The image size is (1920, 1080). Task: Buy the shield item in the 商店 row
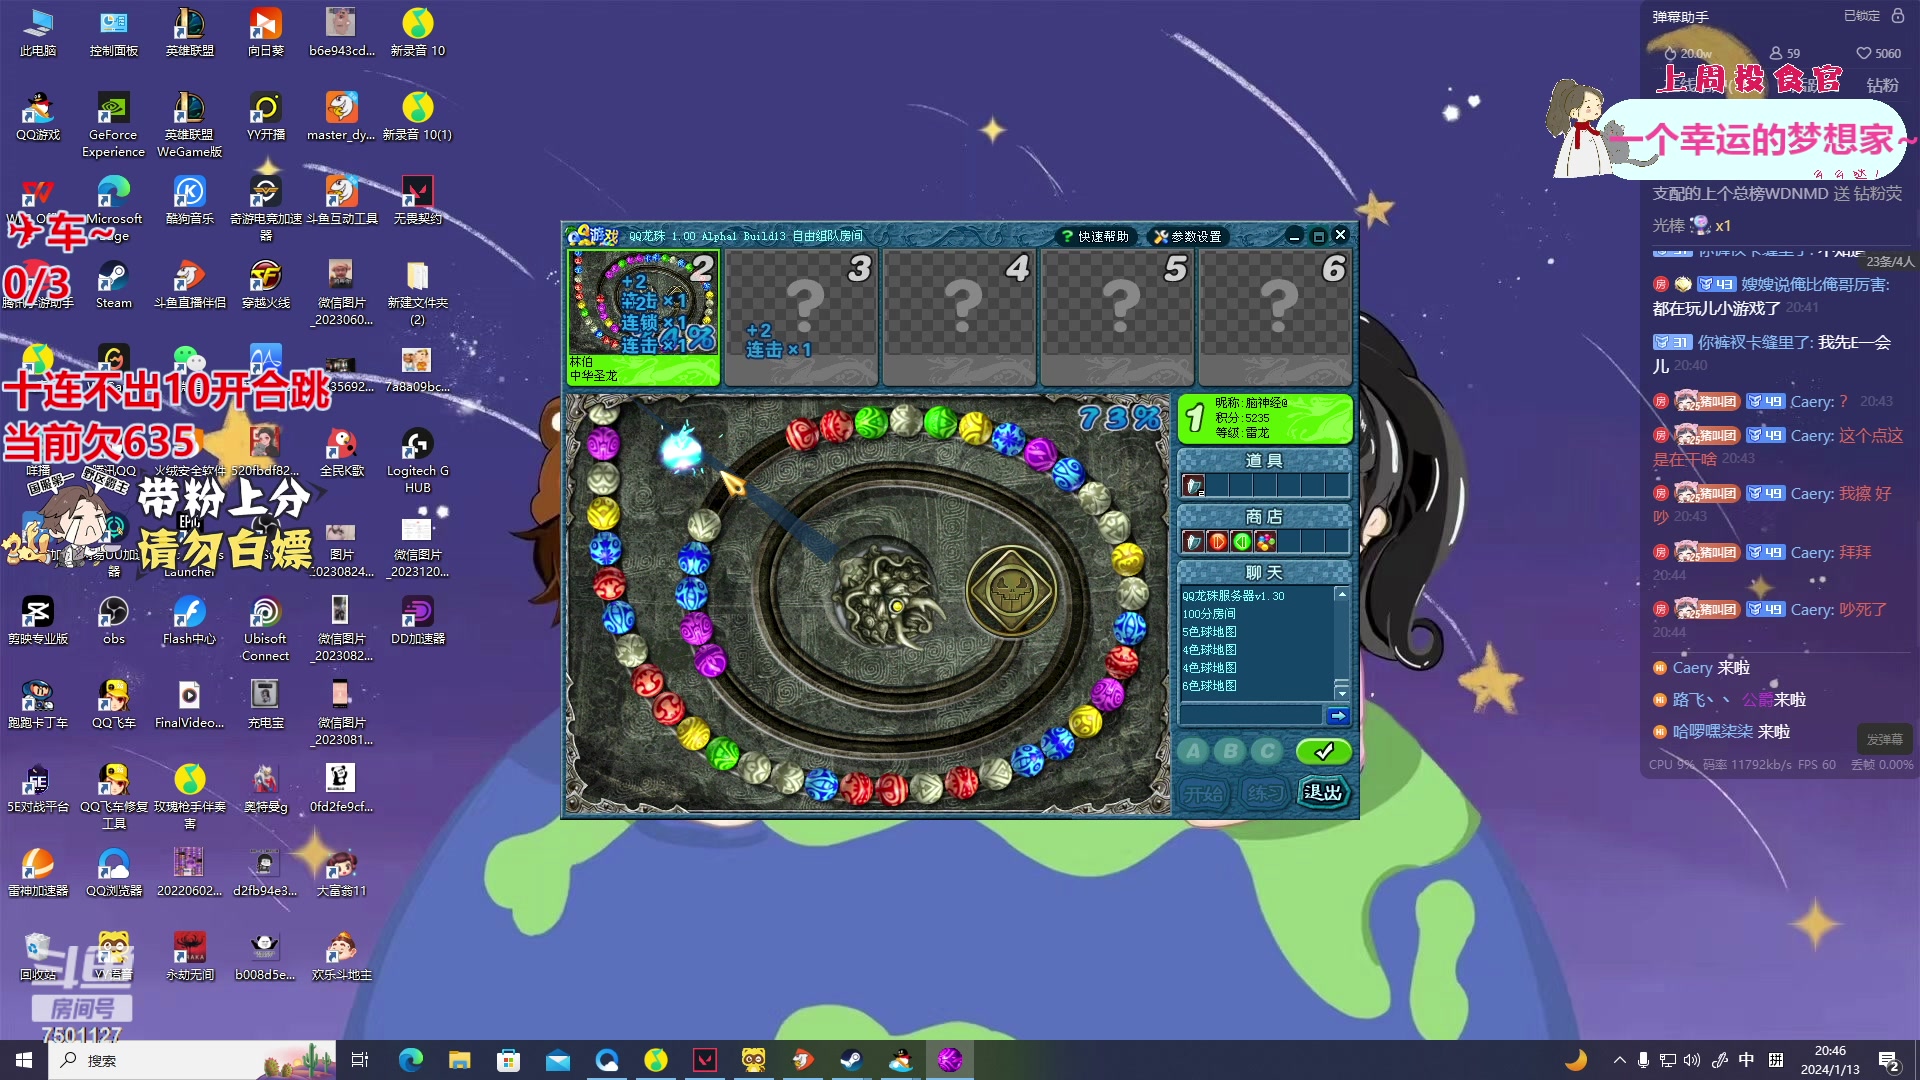(x=1193, y=542)
